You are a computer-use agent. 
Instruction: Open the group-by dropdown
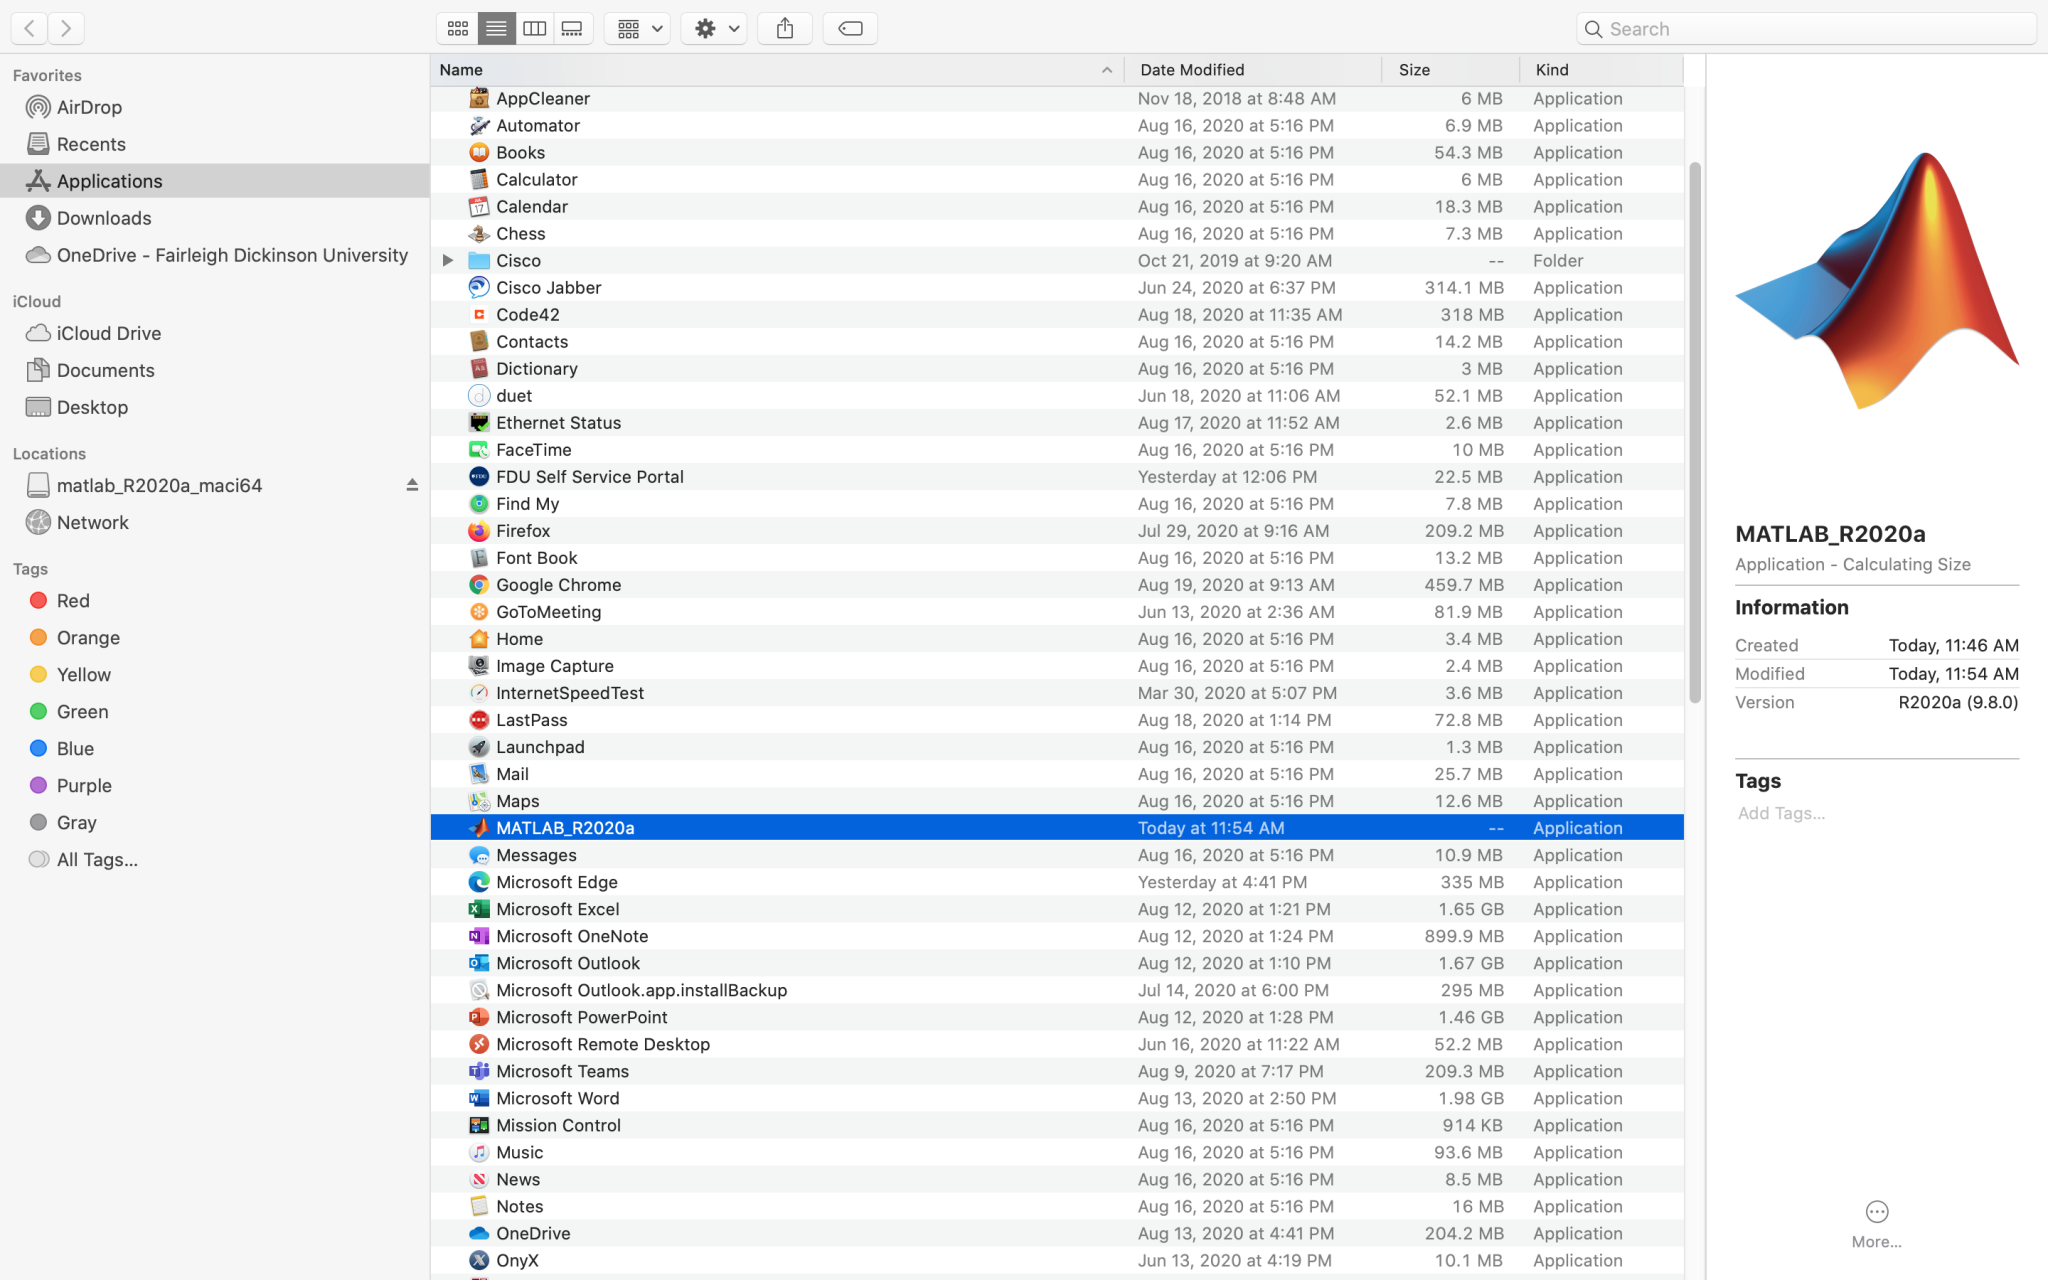tap(638, 28)
